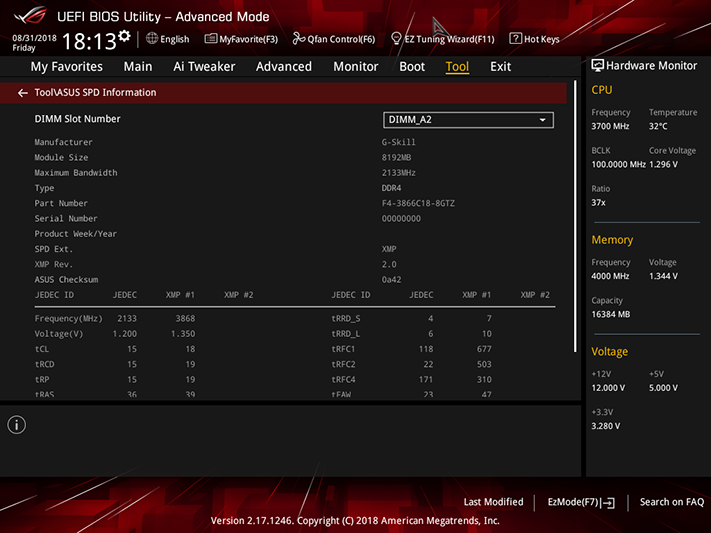Open Search on FAQ

click(x=672, y=502)
